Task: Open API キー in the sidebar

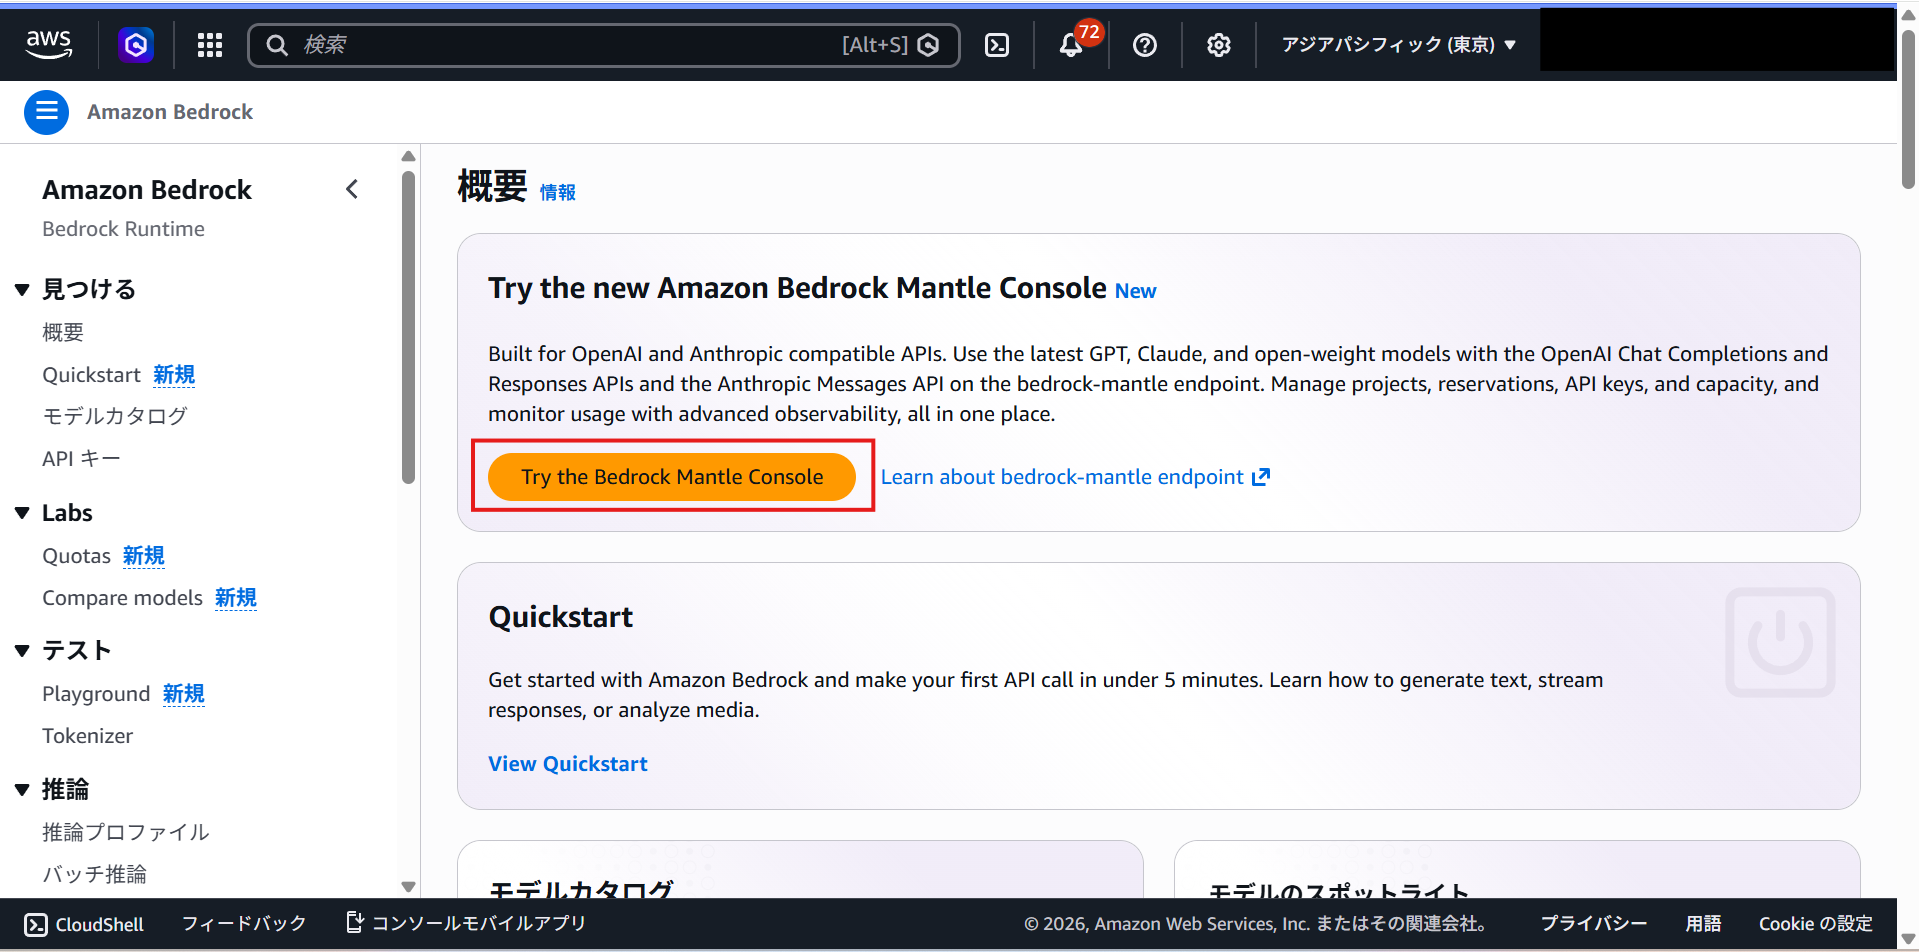Action: [81, 458]
